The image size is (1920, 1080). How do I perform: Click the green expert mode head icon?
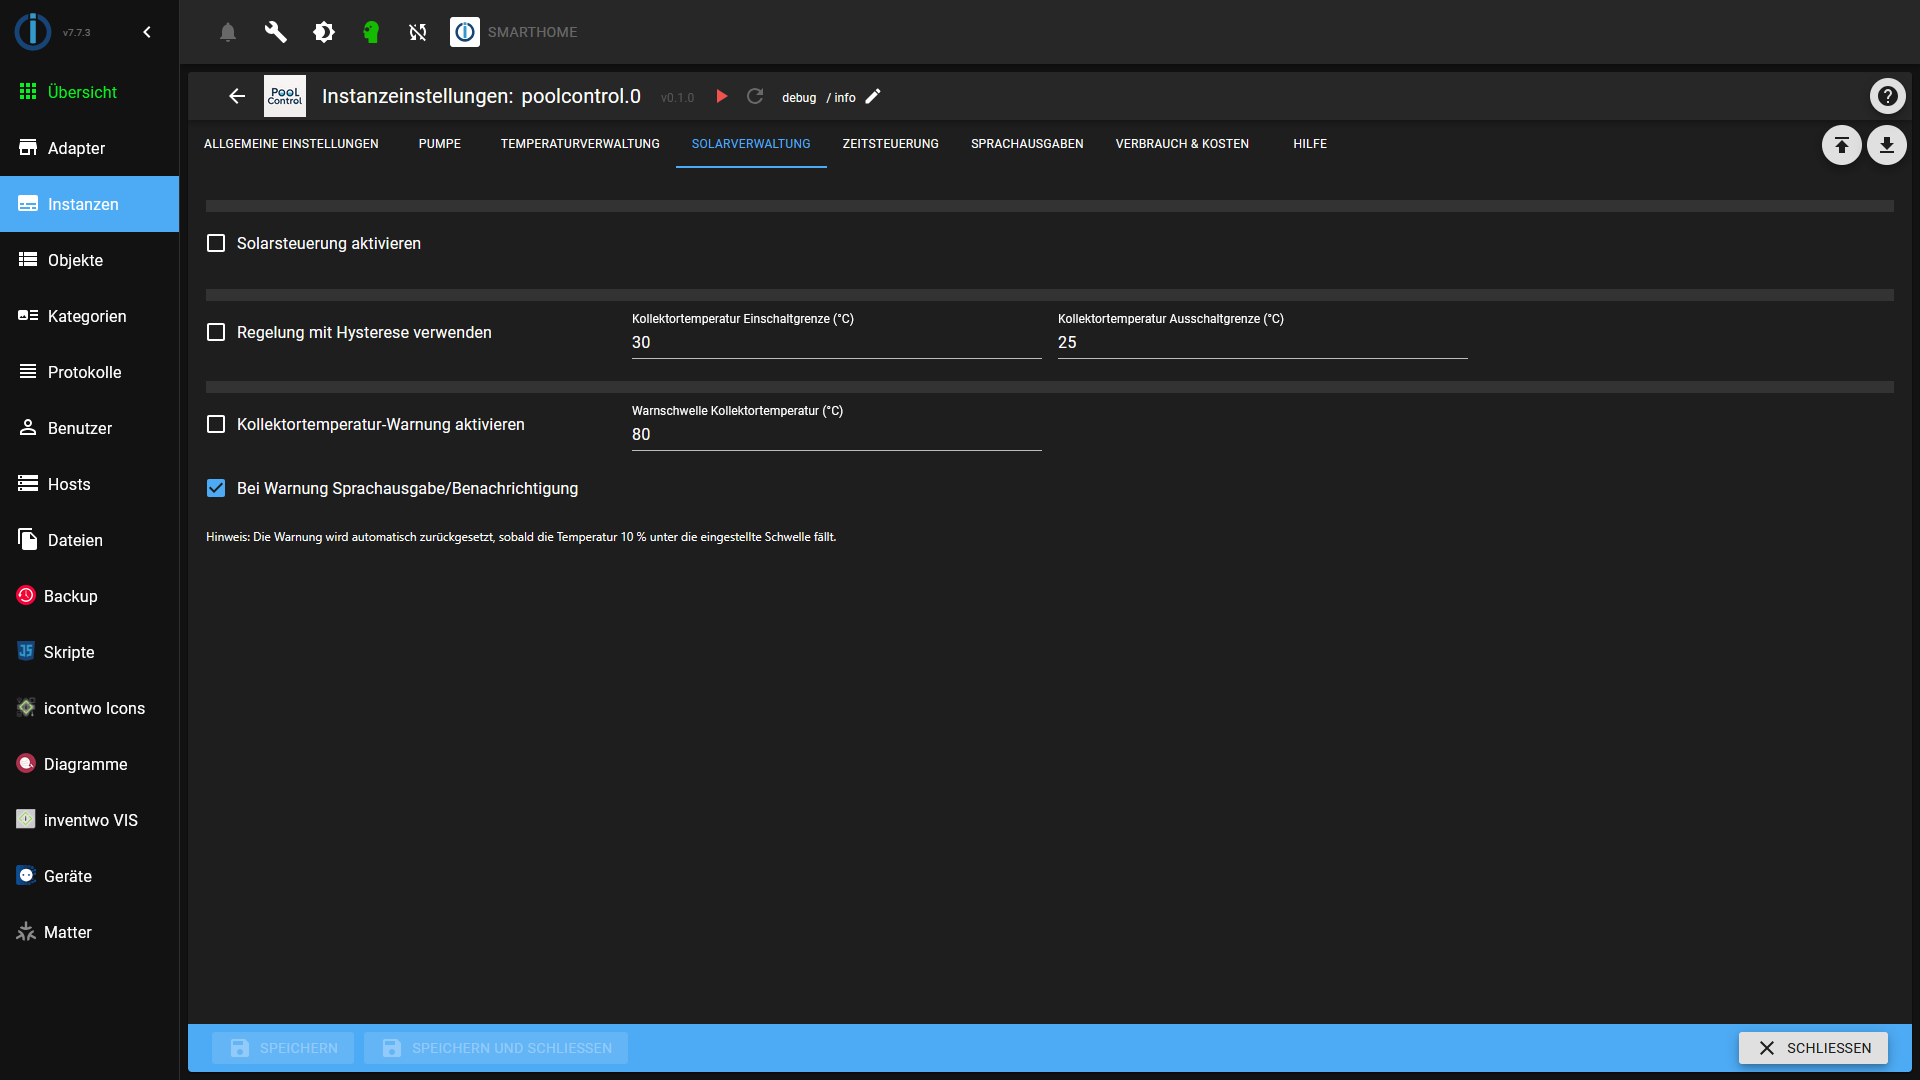(371, 32)
